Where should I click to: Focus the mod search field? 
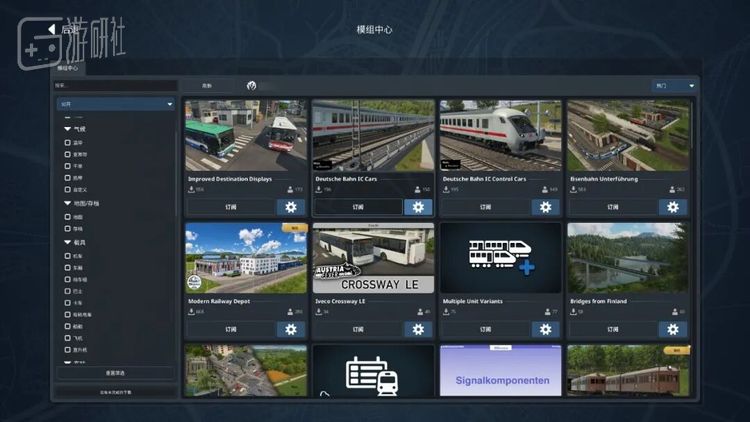click(x=115, y=86)
